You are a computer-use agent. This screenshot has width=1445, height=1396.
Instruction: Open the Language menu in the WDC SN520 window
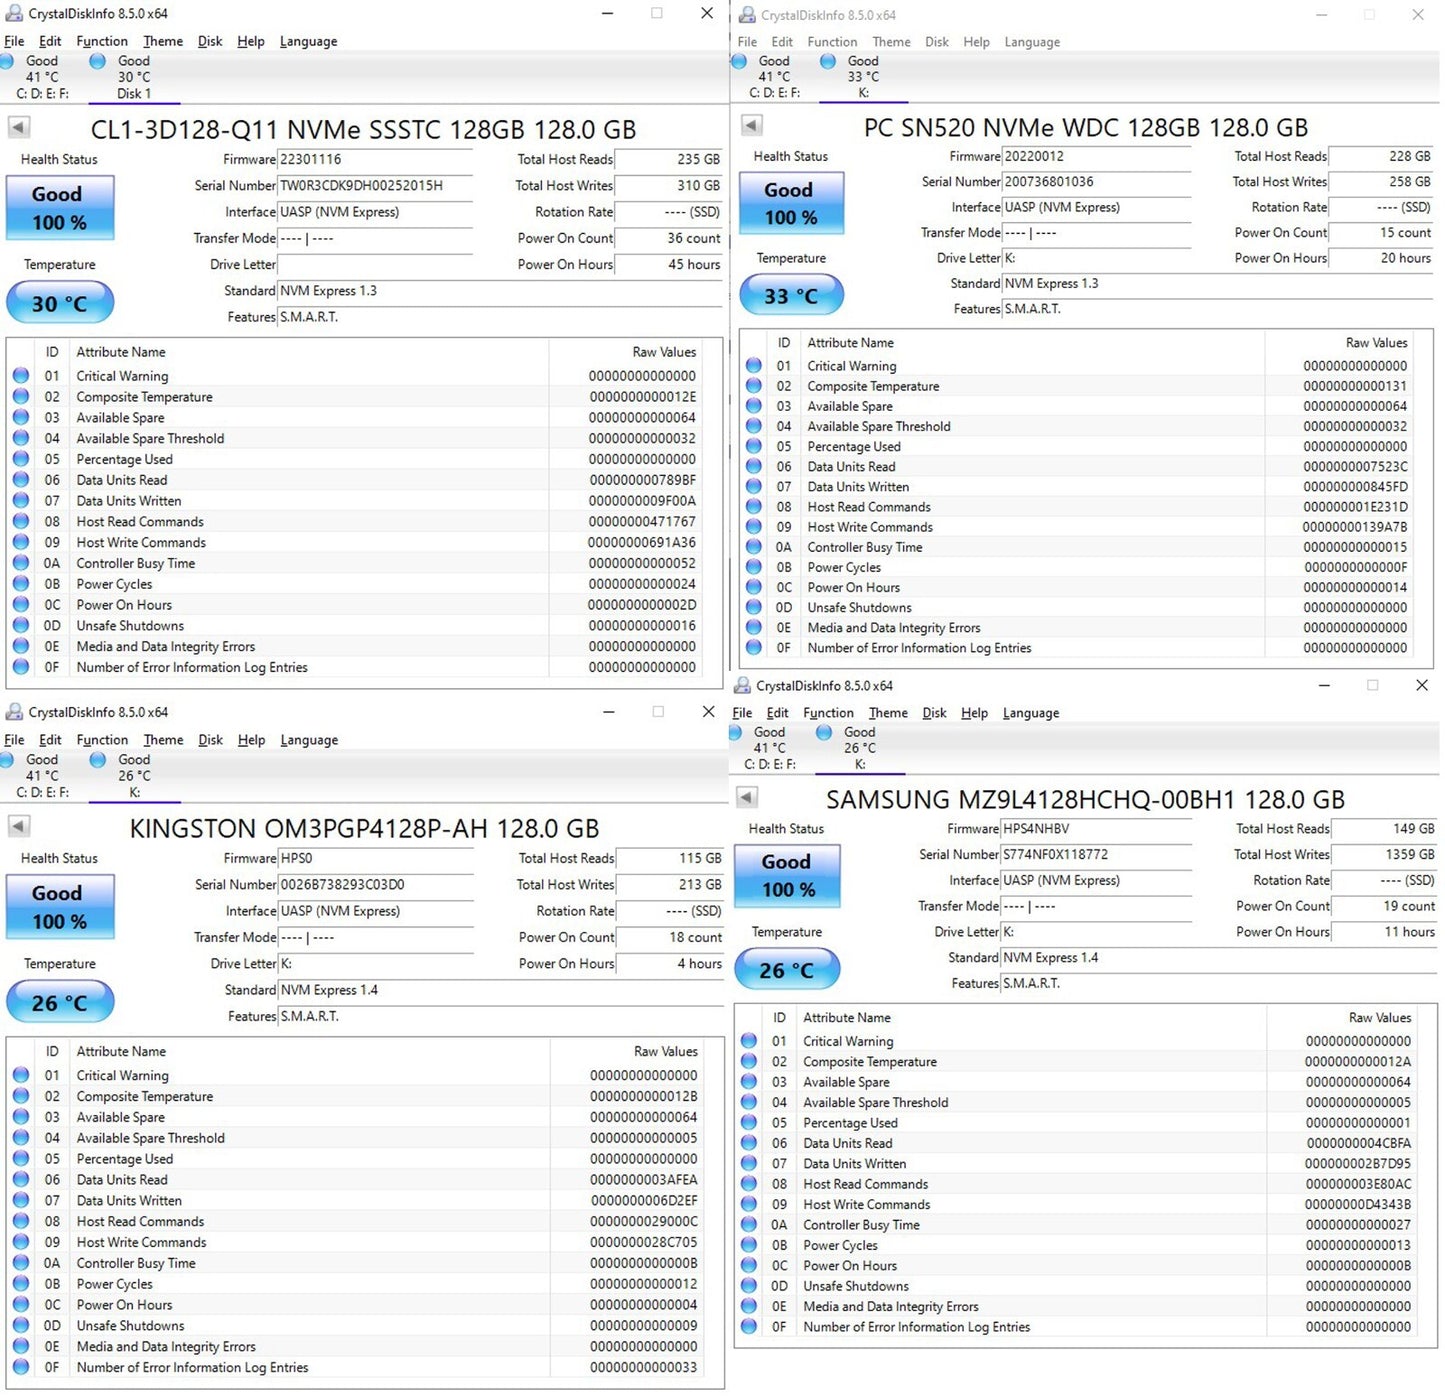(x=1032, y=42)
